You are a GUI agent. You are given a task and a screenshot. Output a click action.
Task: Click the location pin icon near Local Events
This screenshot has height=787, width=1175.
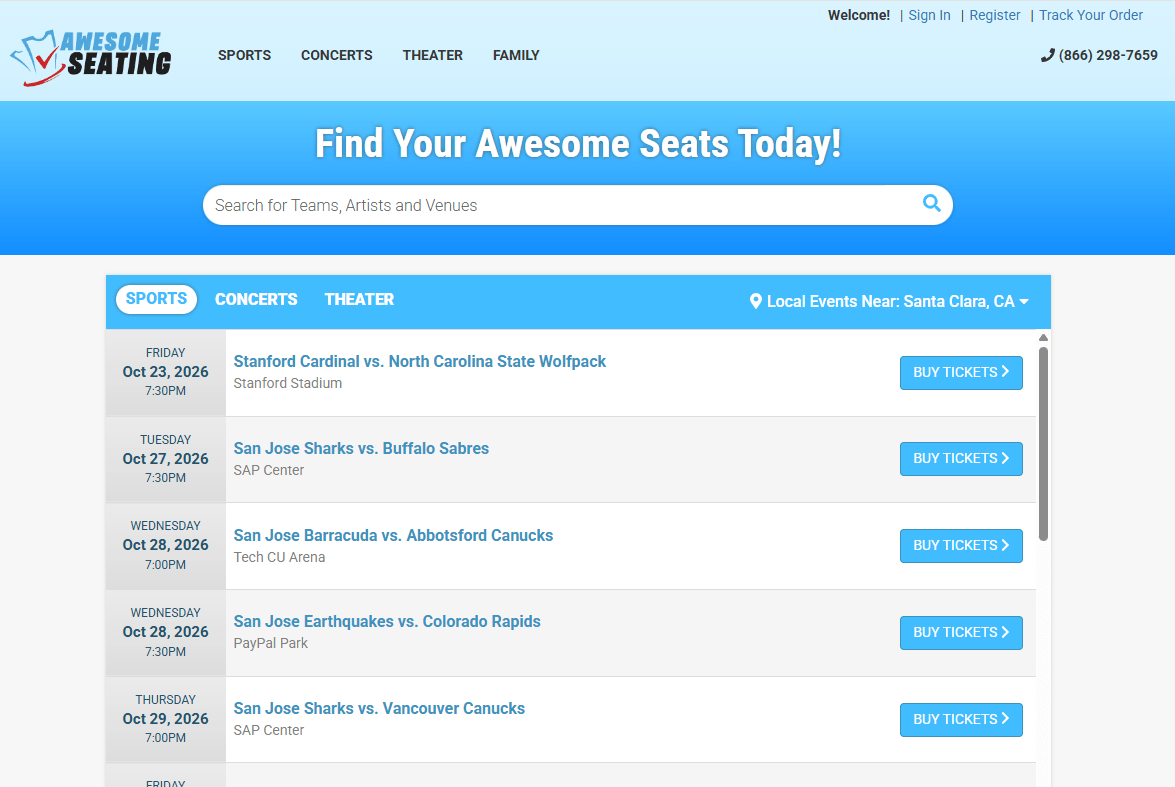[x=755, y=301]
